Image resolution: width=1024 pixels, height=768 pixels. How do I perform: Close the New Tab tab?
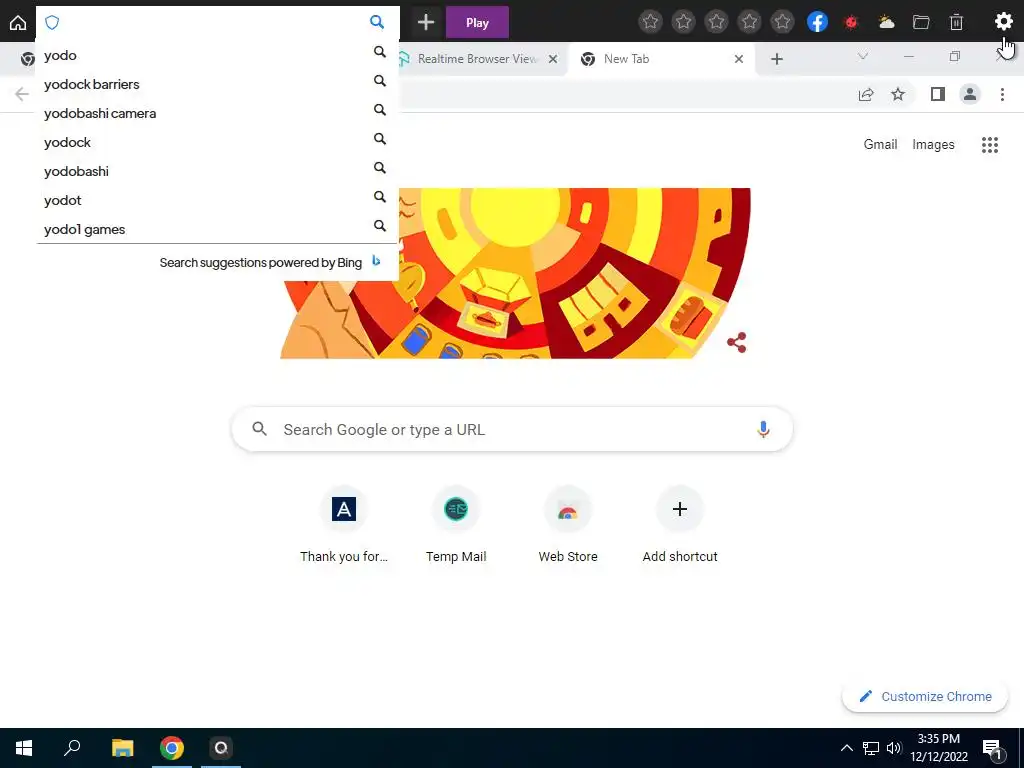pyautogui.click(x=739, y=59)
